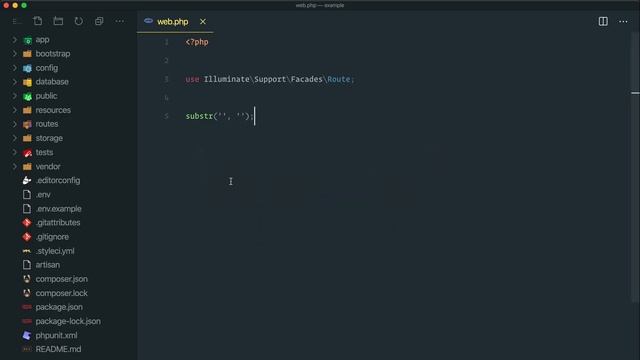Click the tests folder icon
The height and width of the screenshot is (360, 640).
27,153
